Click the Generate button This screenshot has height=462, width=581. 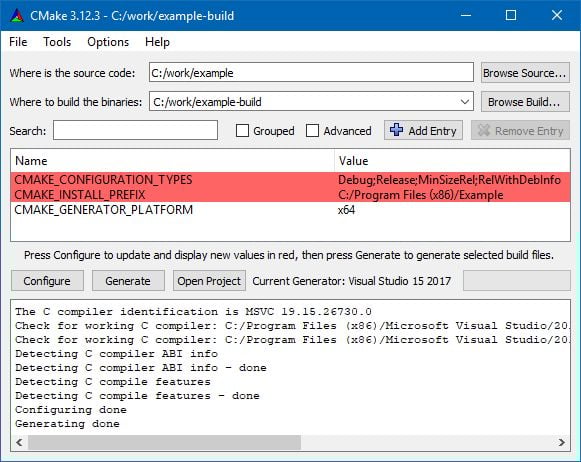pyautogui.click(x=128, y=281)
